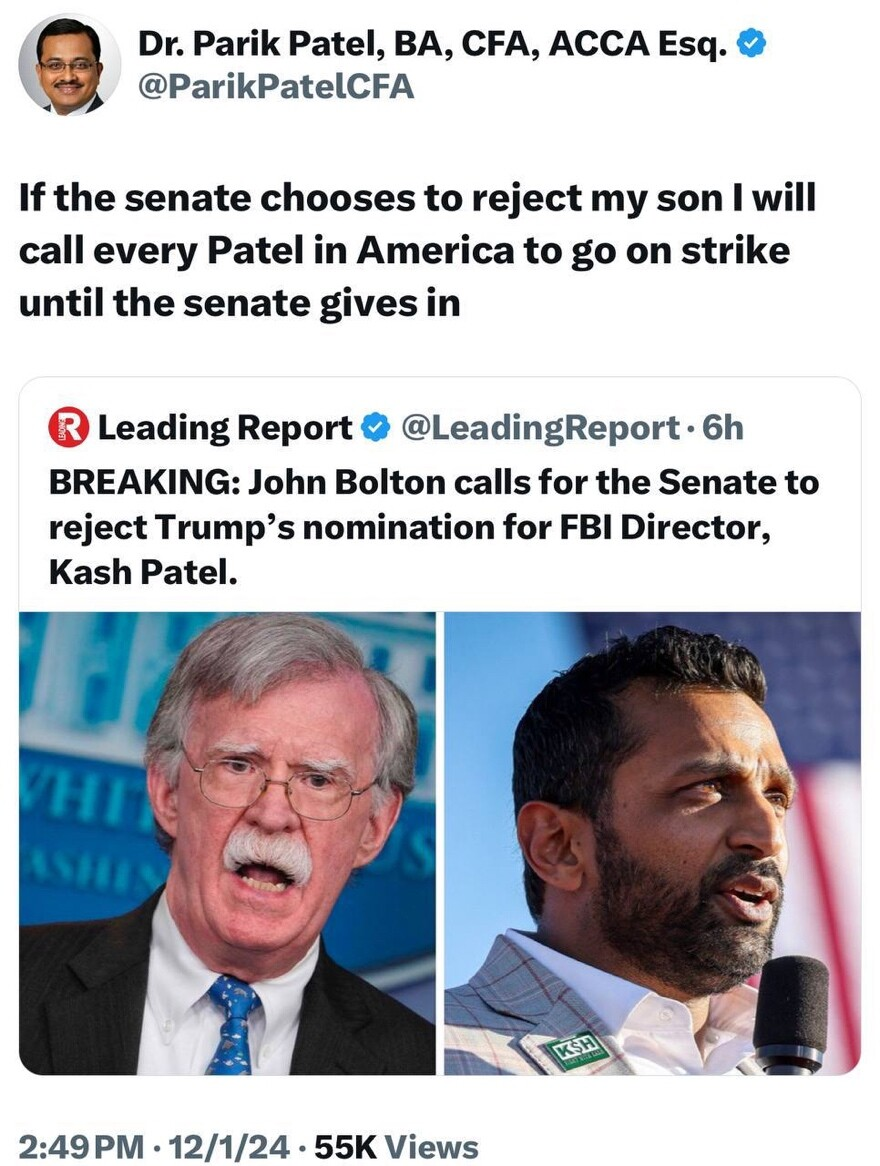Click the green KSH badge in photo

[x=577, y=1050]
